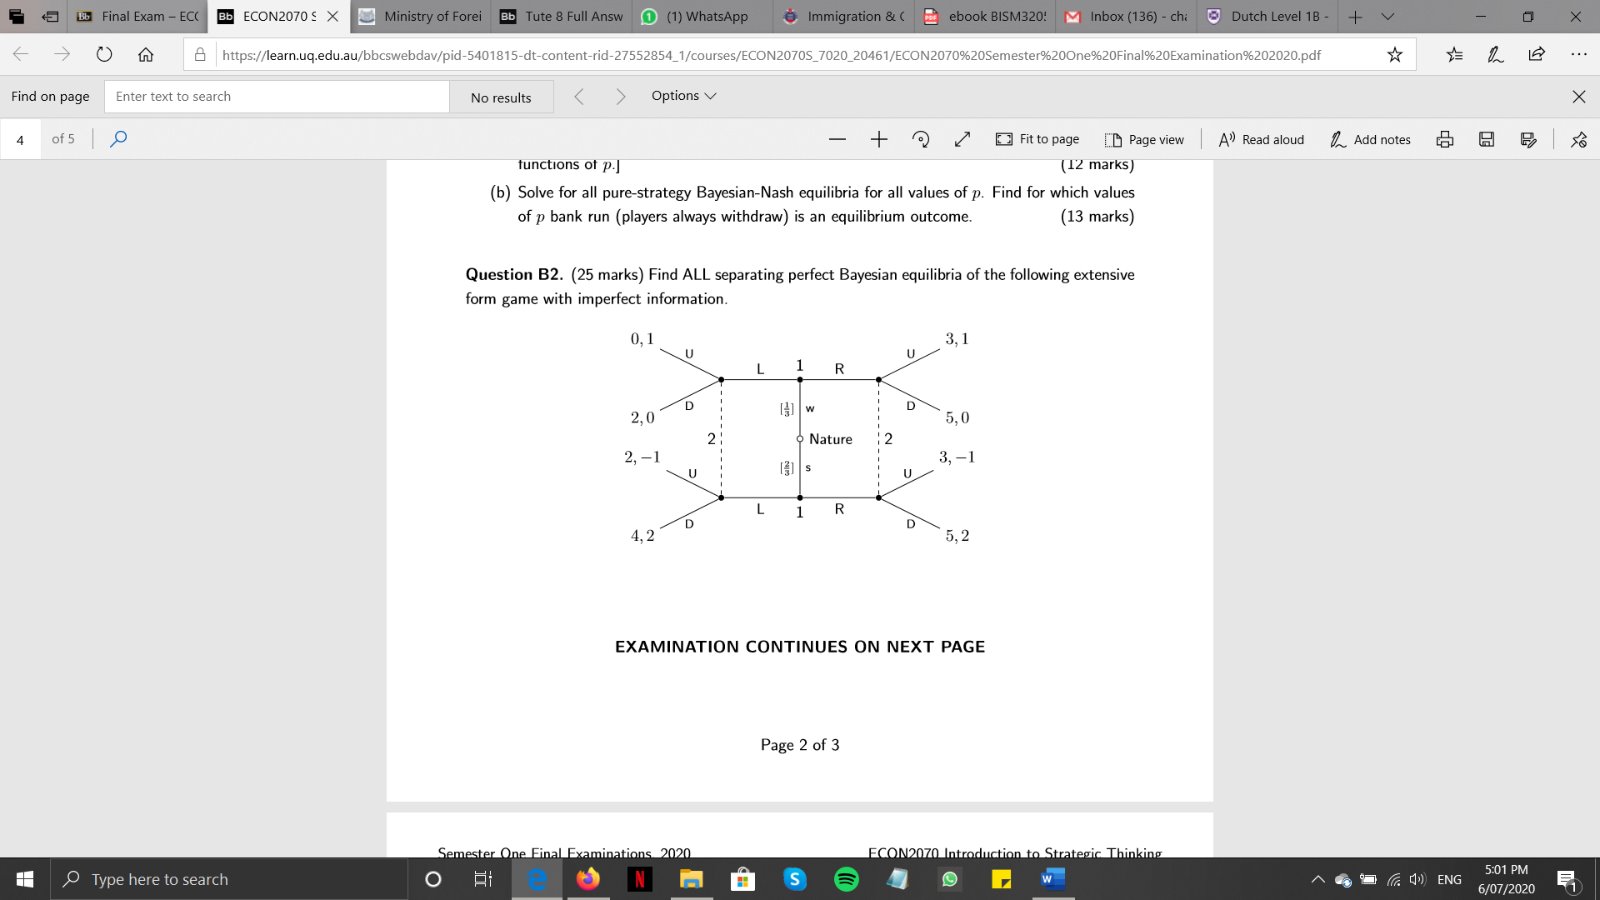The image size is (1600, 900).
Task: Start Read aloud for the PDF
Action: click(x=1261, y=139)
